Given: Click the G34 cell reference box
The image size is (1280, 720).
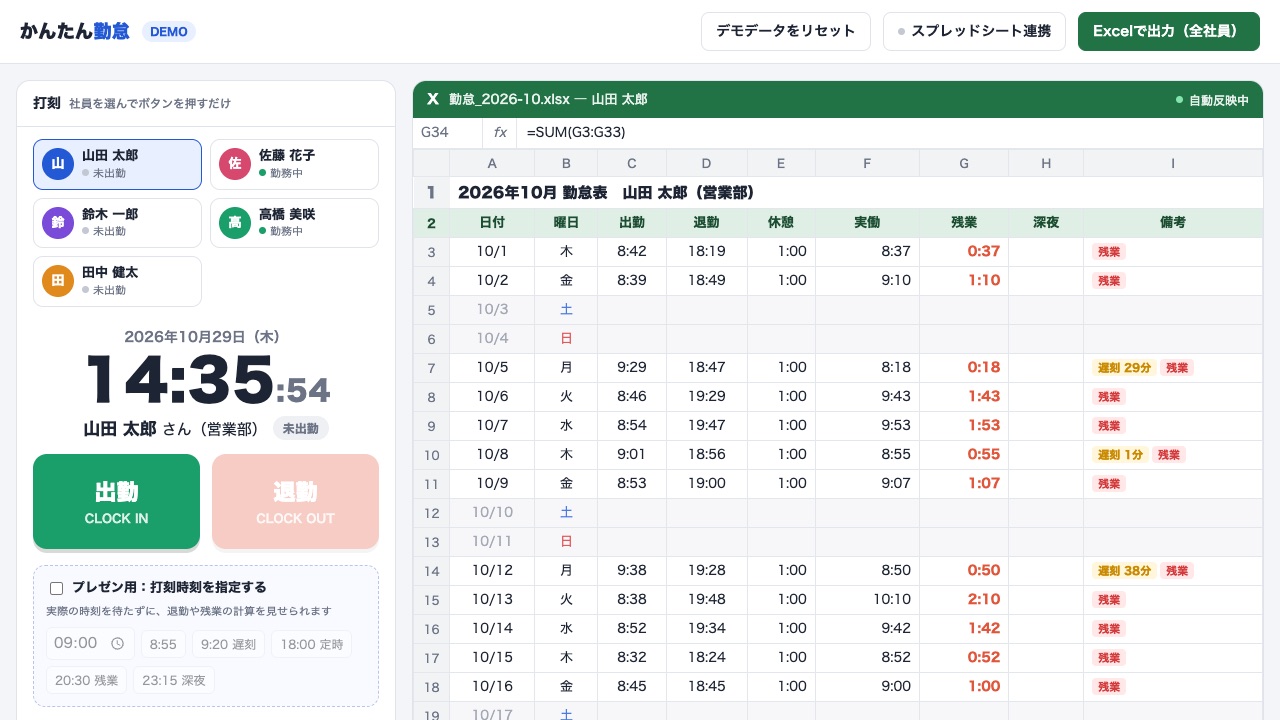Looking at the screenshot, I should point(448,132).
